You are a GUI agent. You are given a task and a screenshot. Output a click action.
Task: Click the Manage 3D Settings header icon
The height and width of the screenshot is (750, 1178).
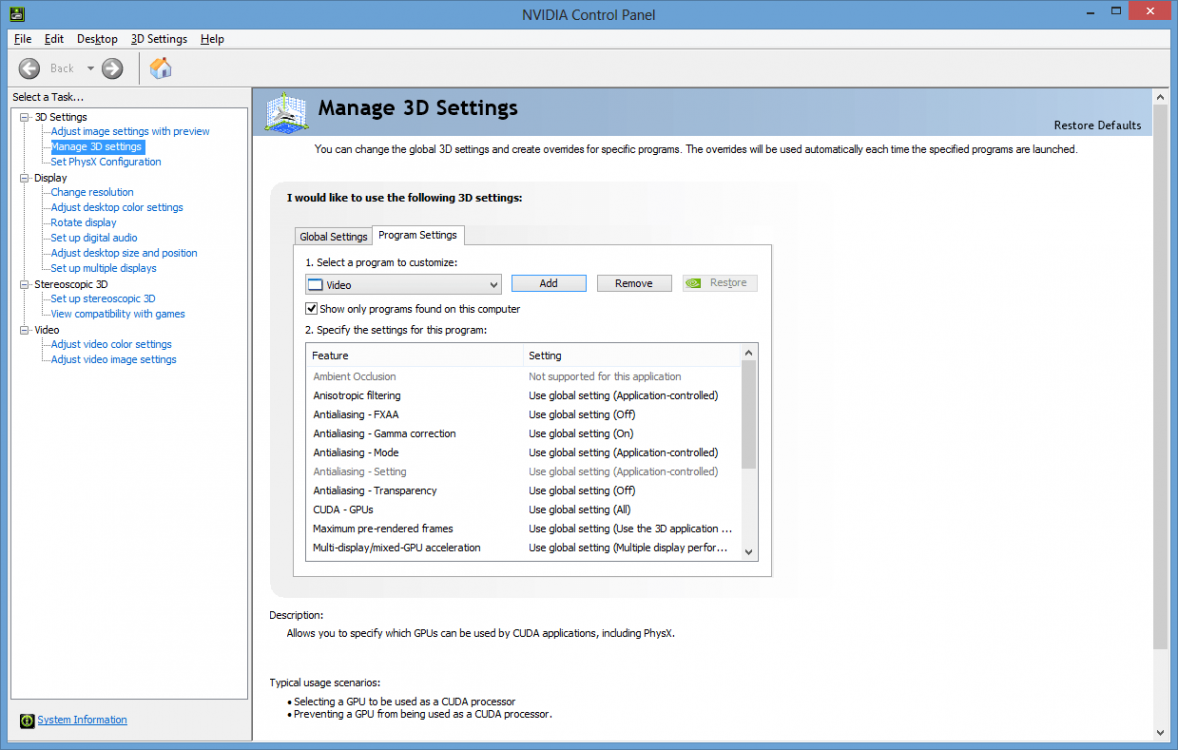[x=286, y=113]
